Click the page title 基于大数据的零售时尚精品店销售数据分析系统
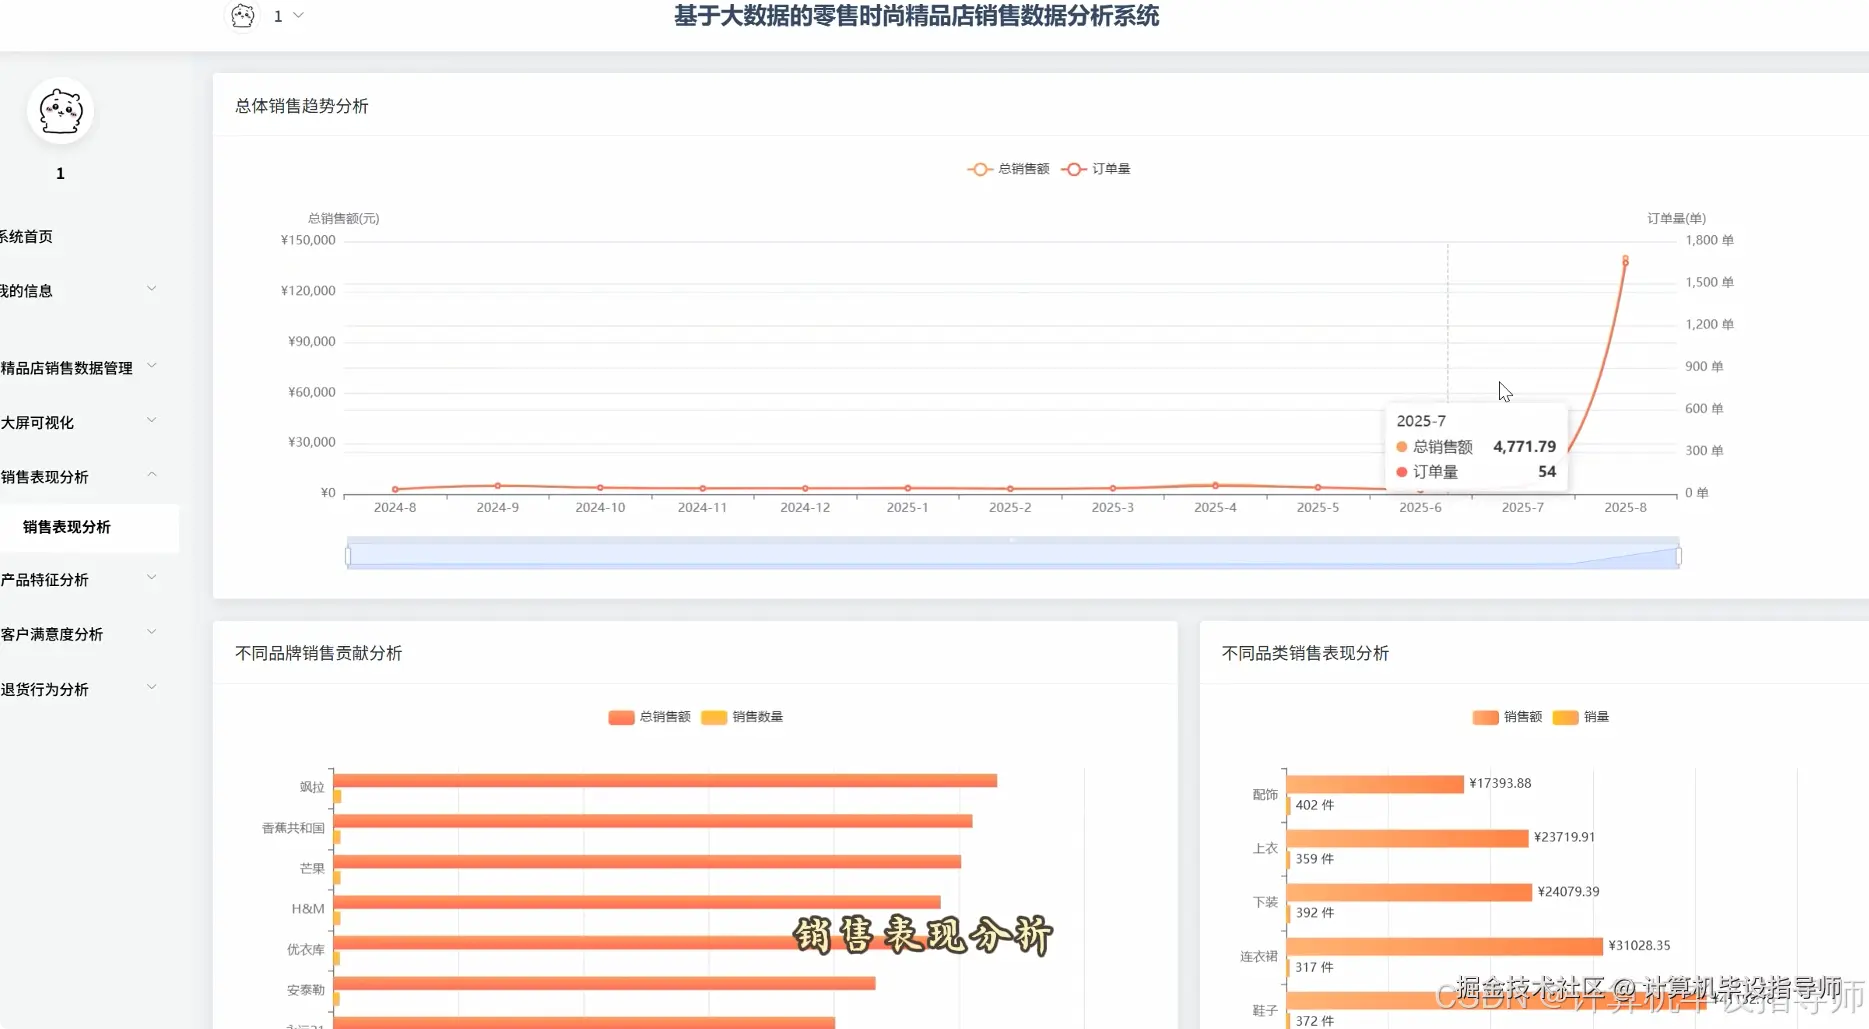This screenshot has width=1869, height=1029. (x=917, y=16)
